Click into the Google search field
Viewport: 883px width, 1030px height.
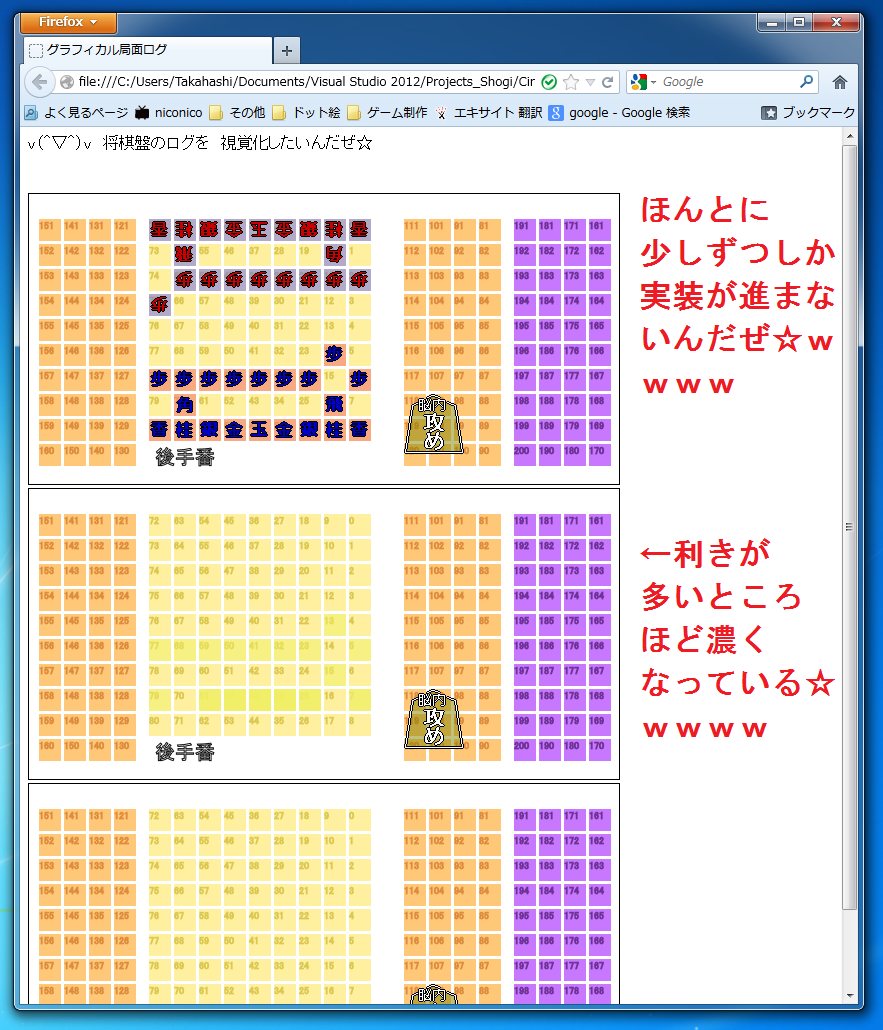[728, 82]
